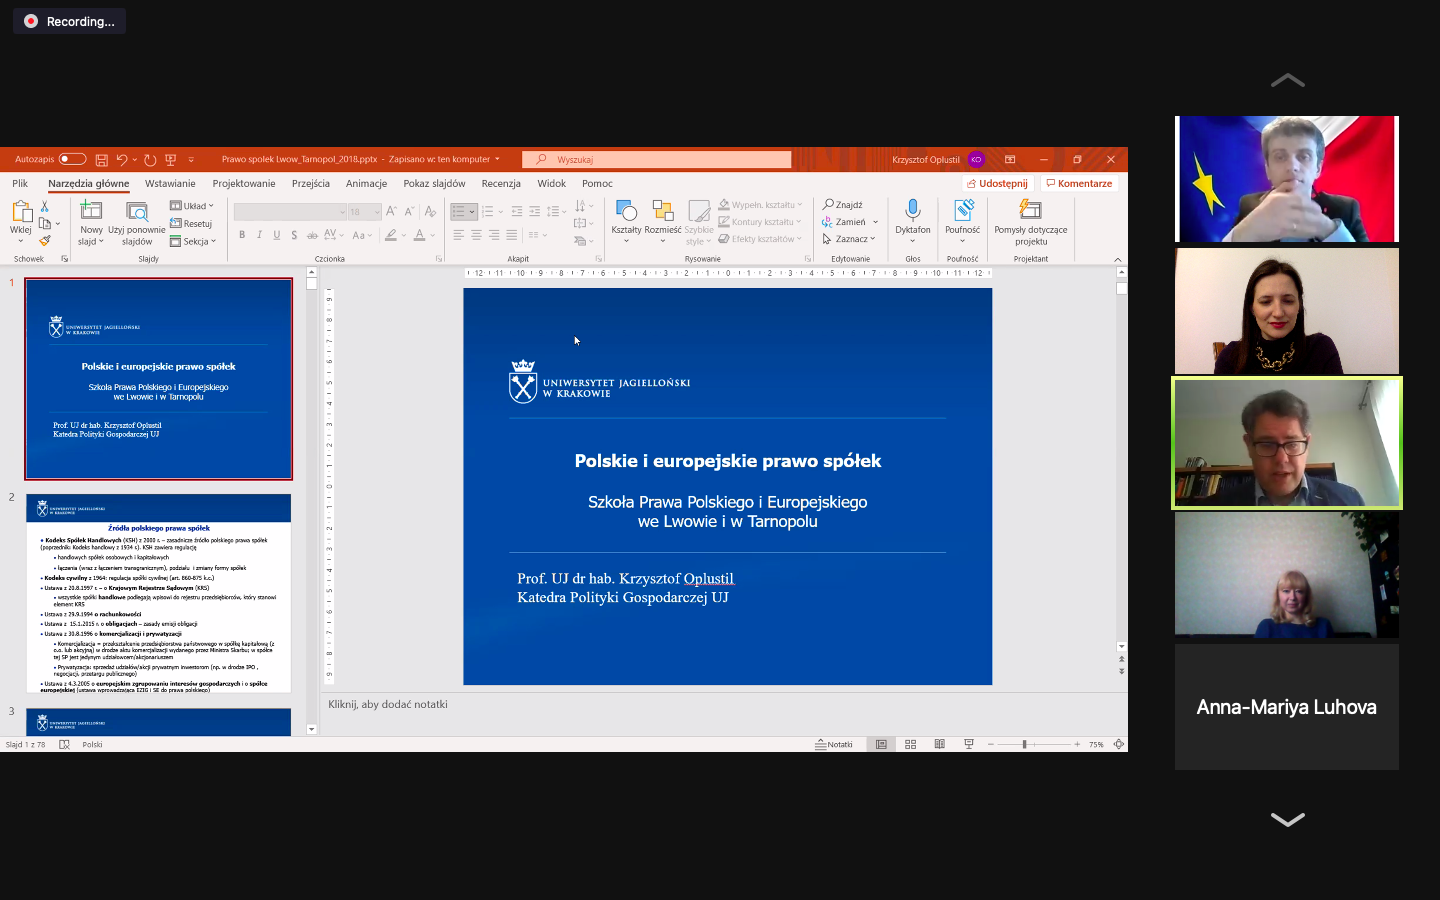1440x900 pixels.
Task: Open Użyj ponownie slajdów pane
Action: pos(137,223)
